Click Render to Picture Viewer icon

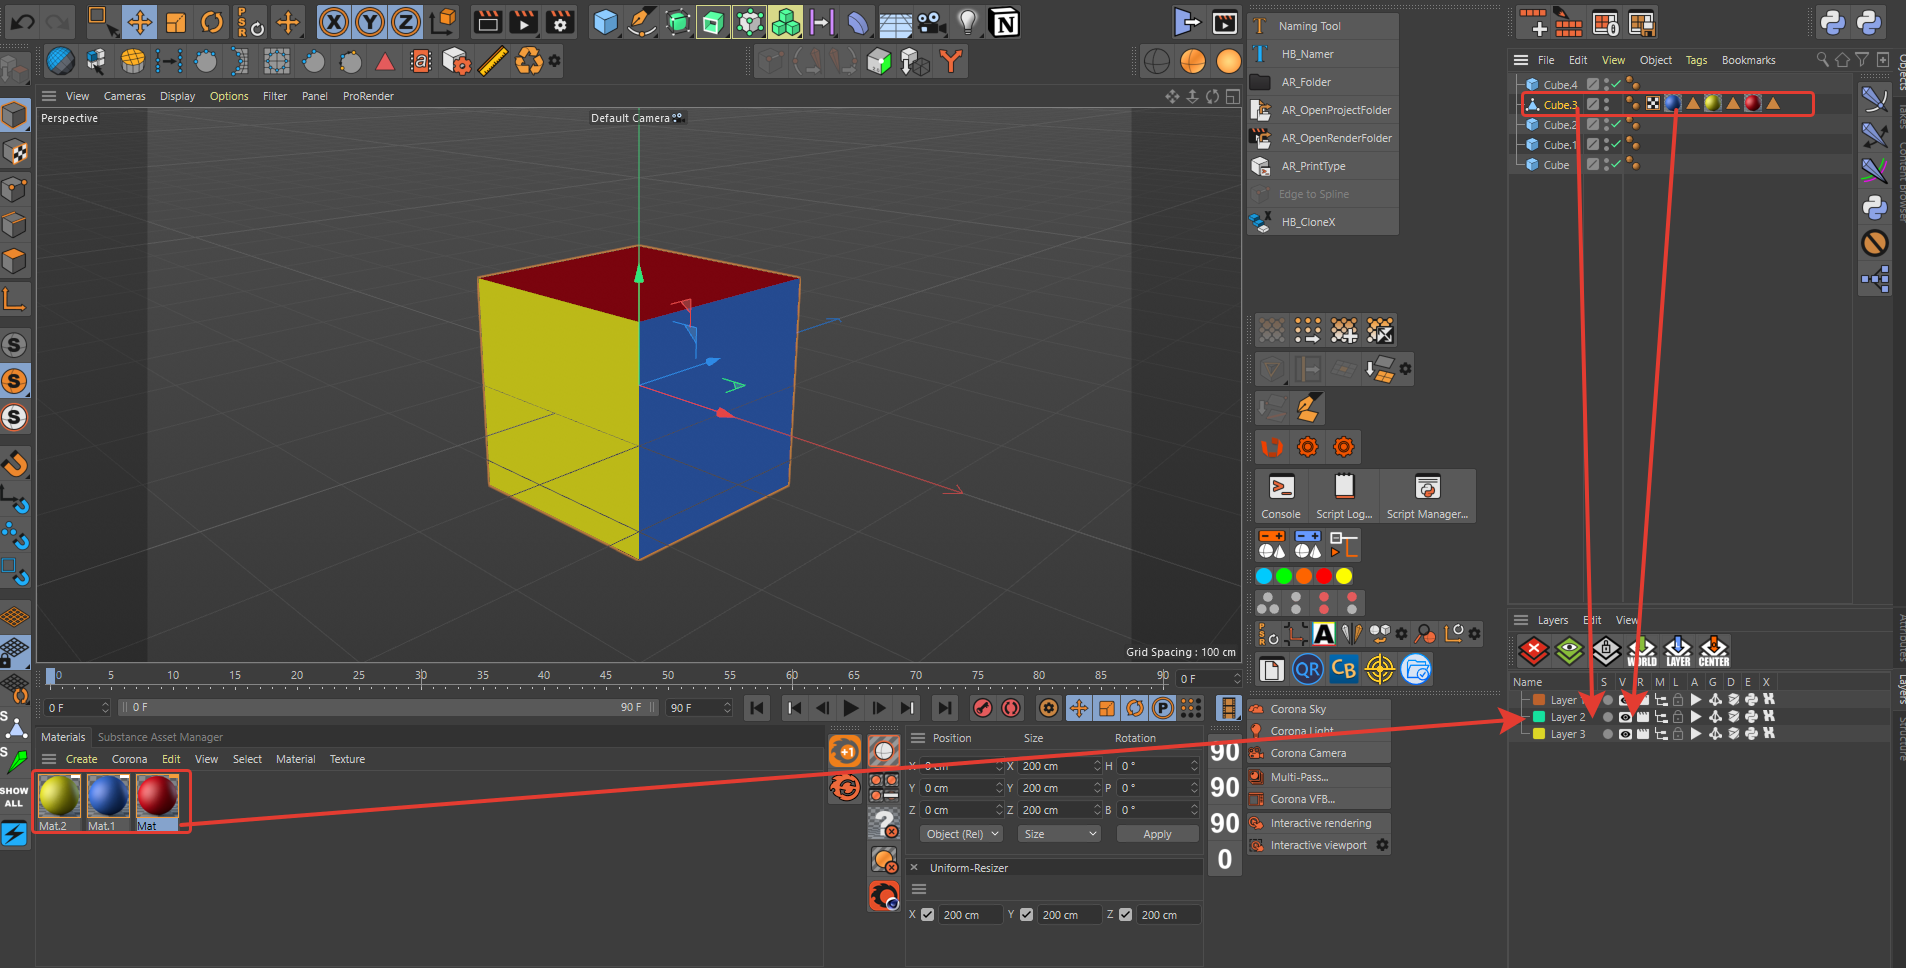(524, 21)
